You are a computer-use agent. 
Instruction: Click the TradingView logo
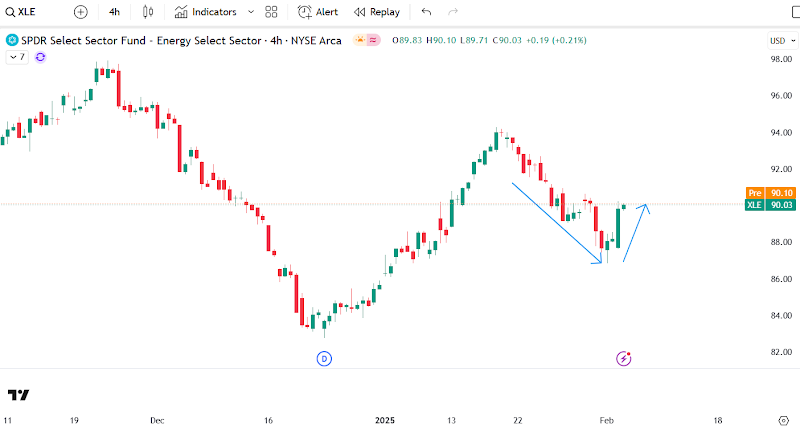pos(18,395)
